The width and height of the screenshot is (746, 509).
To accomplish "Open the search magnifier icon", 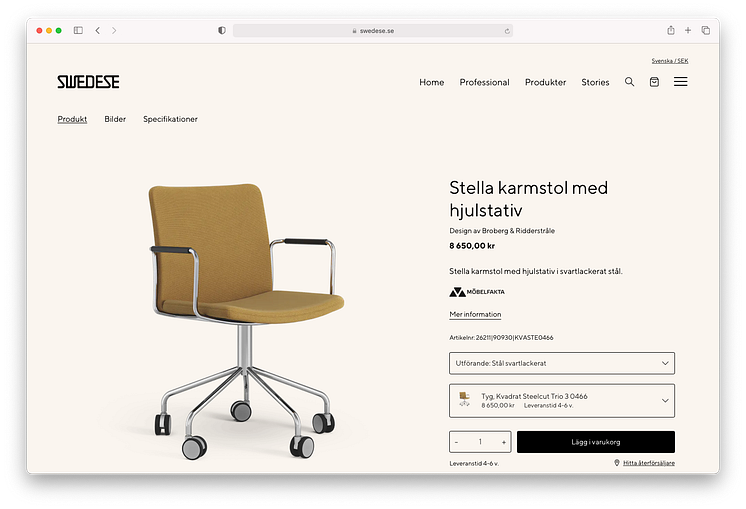I will click(629, 82).
